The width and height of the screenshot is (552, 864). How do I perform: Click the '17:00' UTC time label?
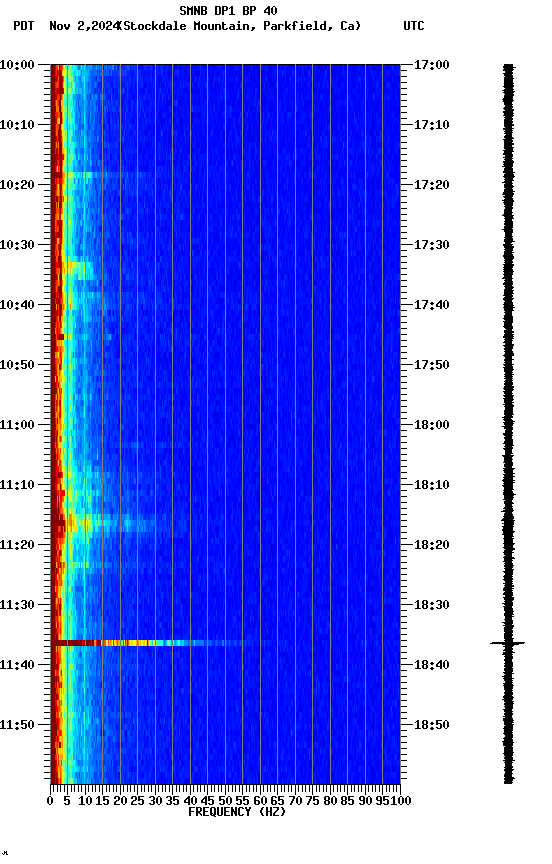[432, 65]
